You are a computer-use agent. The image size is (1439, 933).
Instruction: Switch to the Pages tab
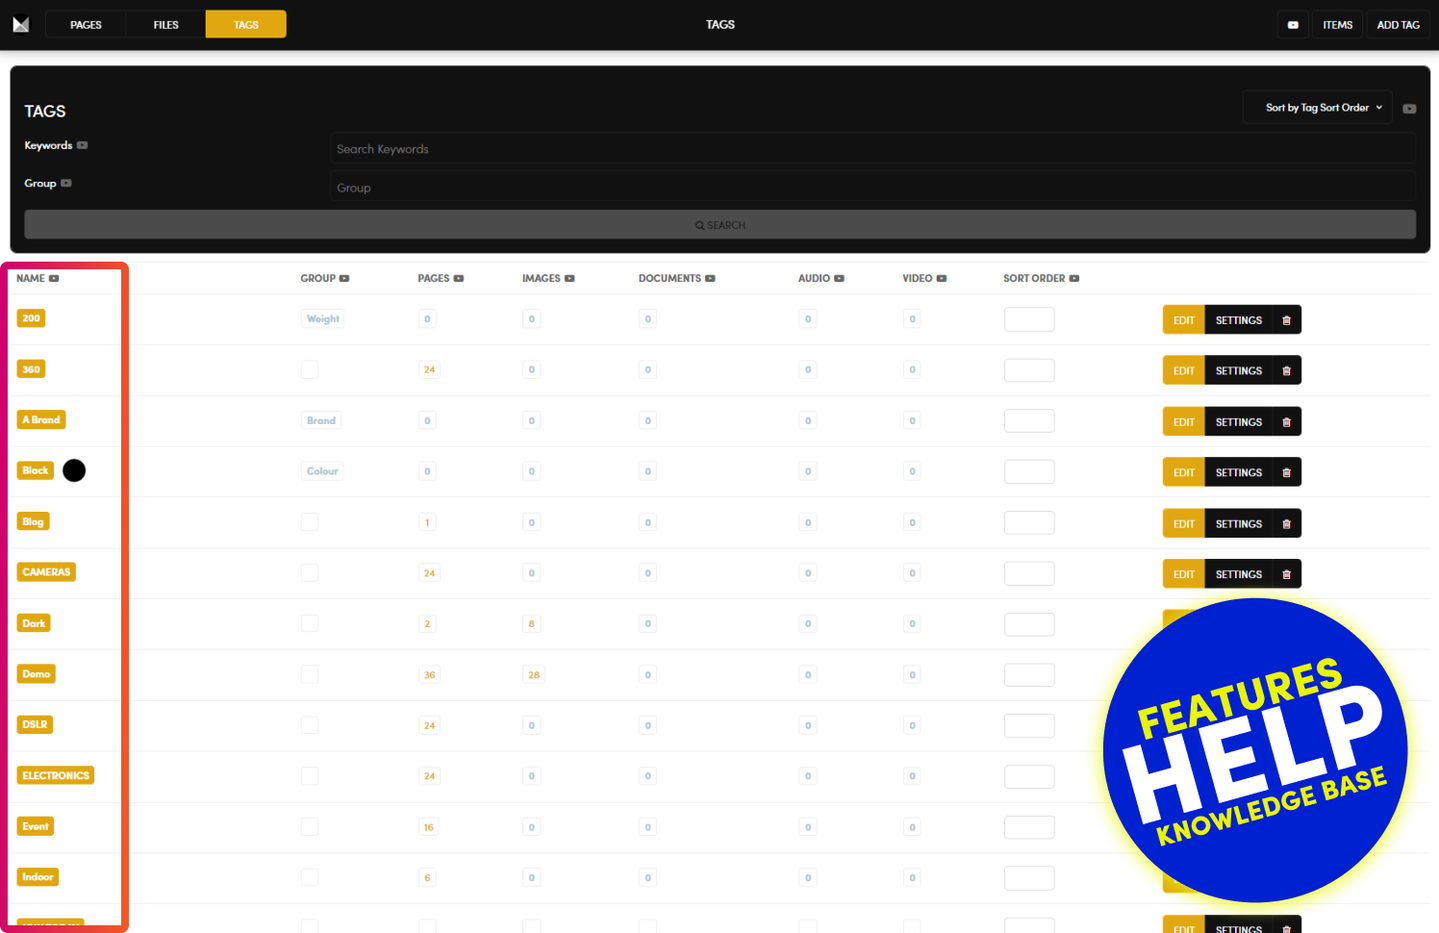pos(86,25)
